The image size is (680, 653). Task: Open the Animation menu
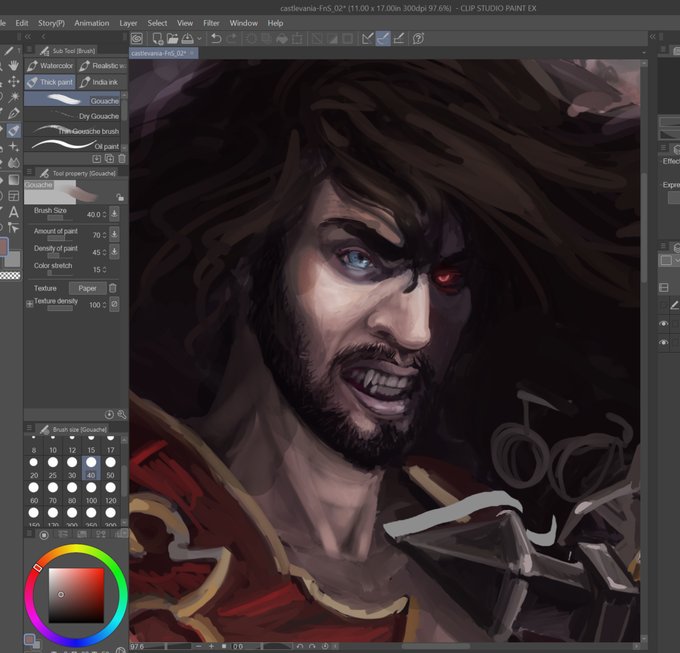(x=92, y=23)
